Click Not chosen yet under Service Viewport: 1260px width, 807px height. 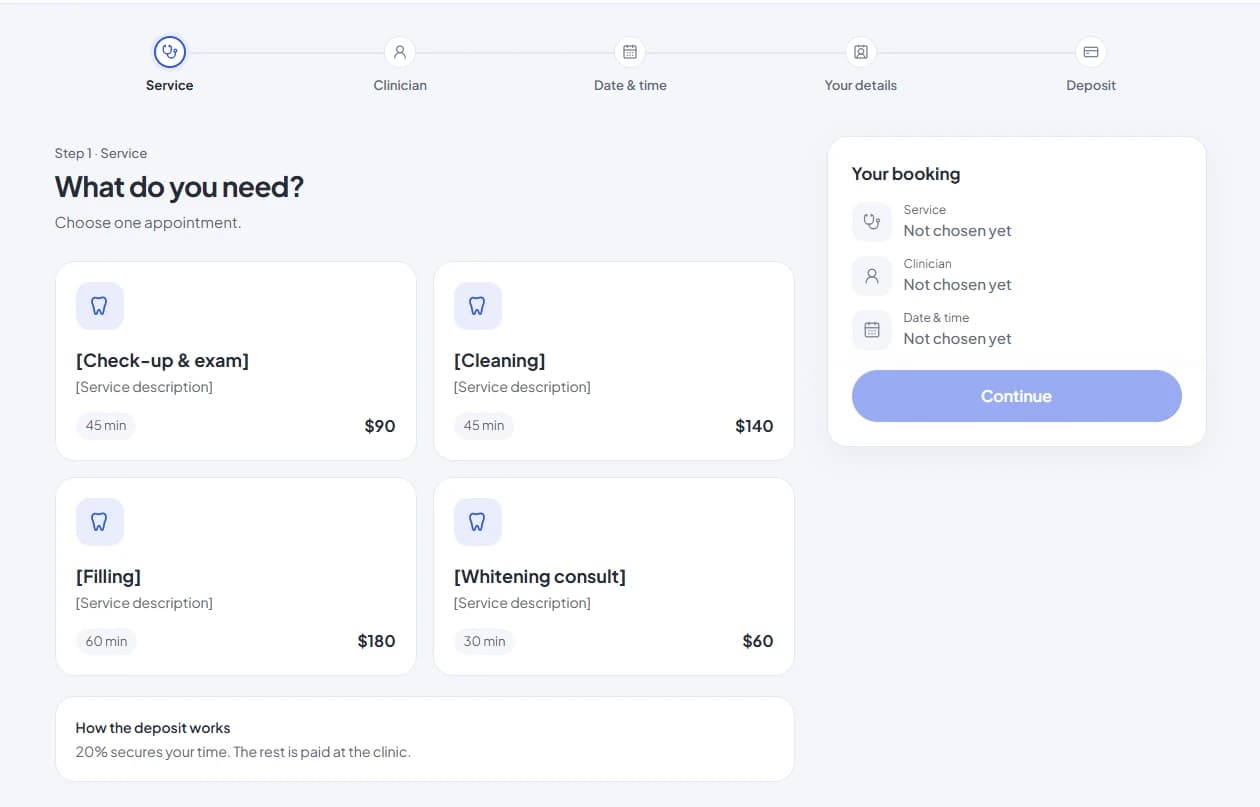[x=957, y=231]
